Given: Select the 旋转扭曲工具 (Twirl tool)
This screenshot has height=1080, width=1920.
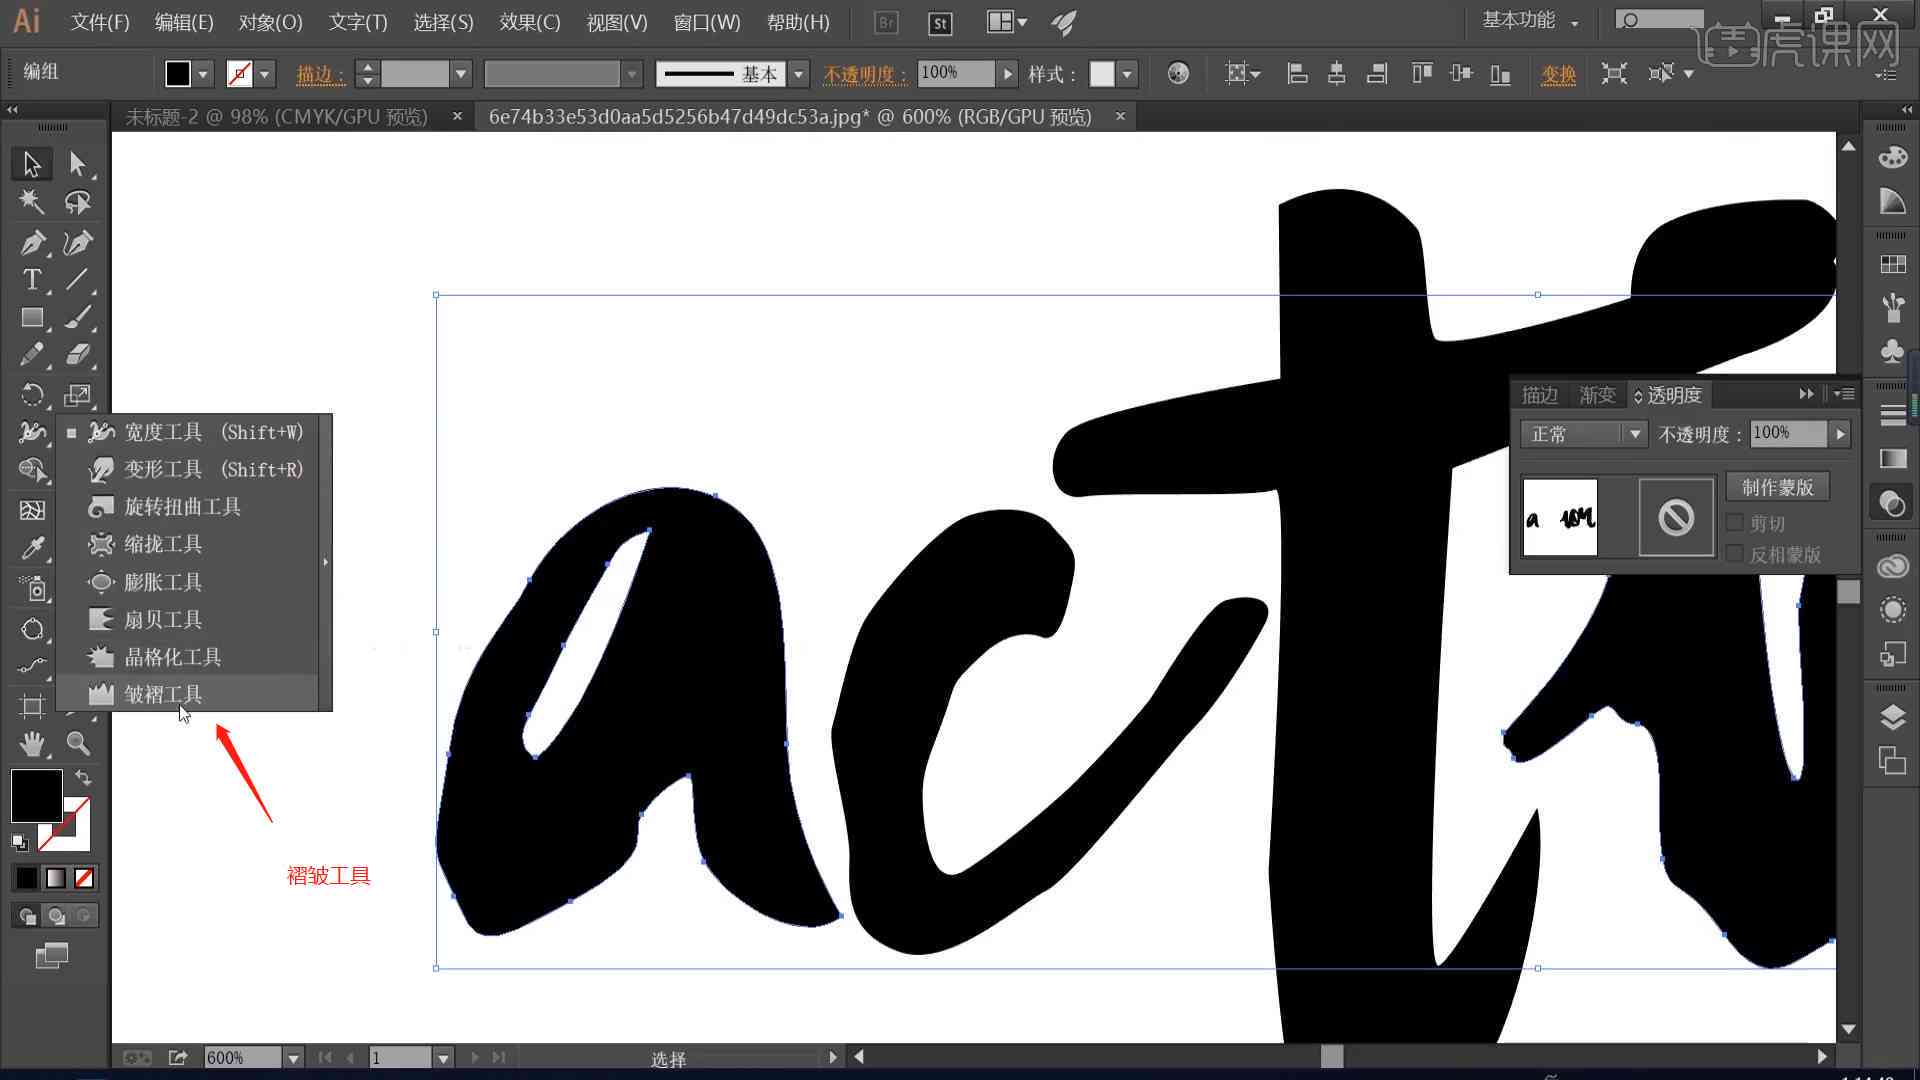Looking at the screenshot, I should point(185,506).
